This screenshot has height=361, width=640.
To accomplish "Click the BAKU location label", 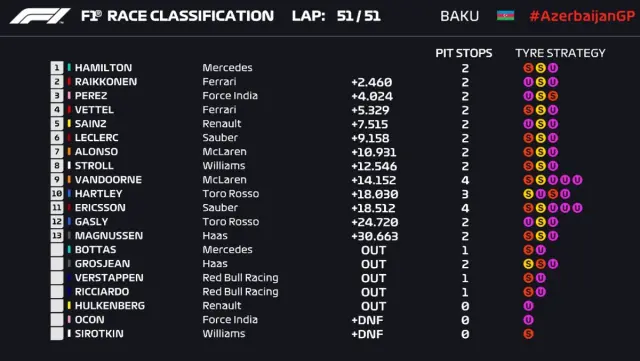I will pyautogui.click(x=460, y=16).
